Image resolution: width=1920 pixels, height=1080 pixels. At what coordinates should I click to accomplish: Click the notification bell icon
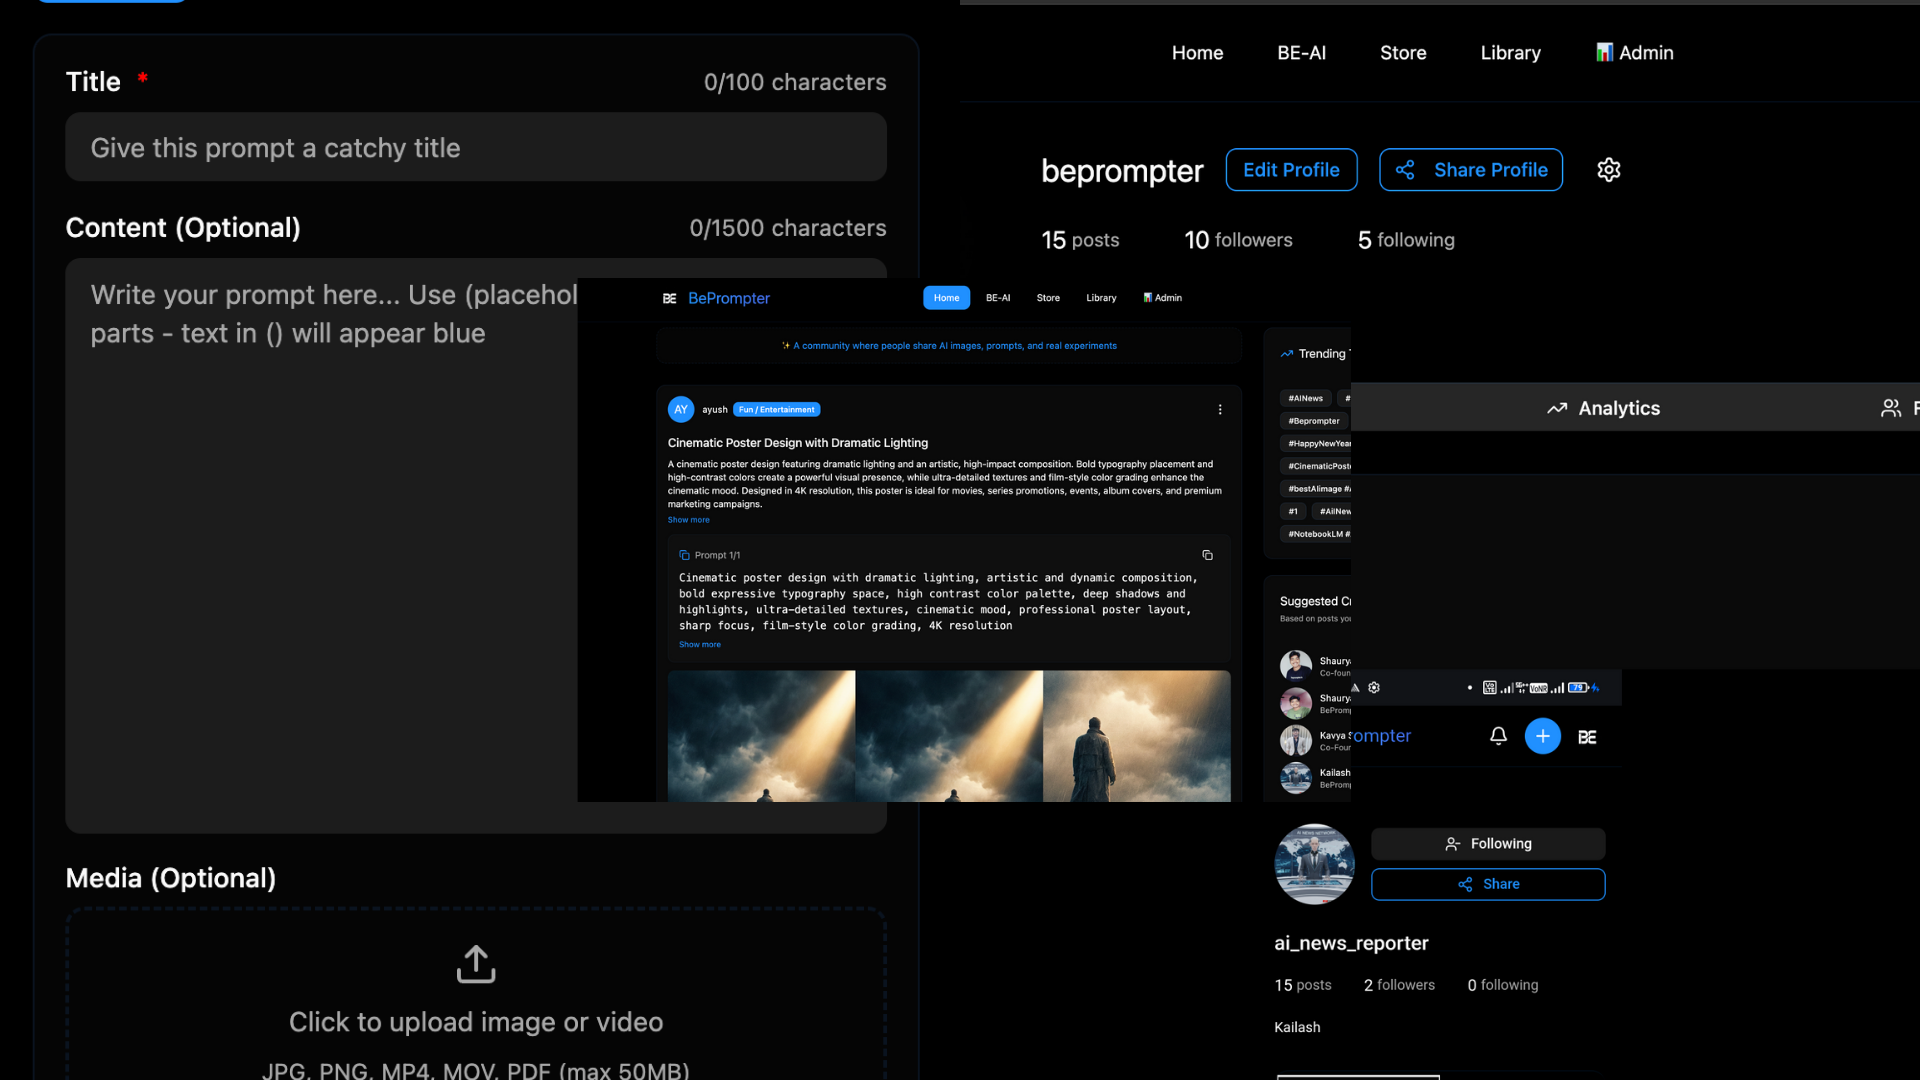1498,736
